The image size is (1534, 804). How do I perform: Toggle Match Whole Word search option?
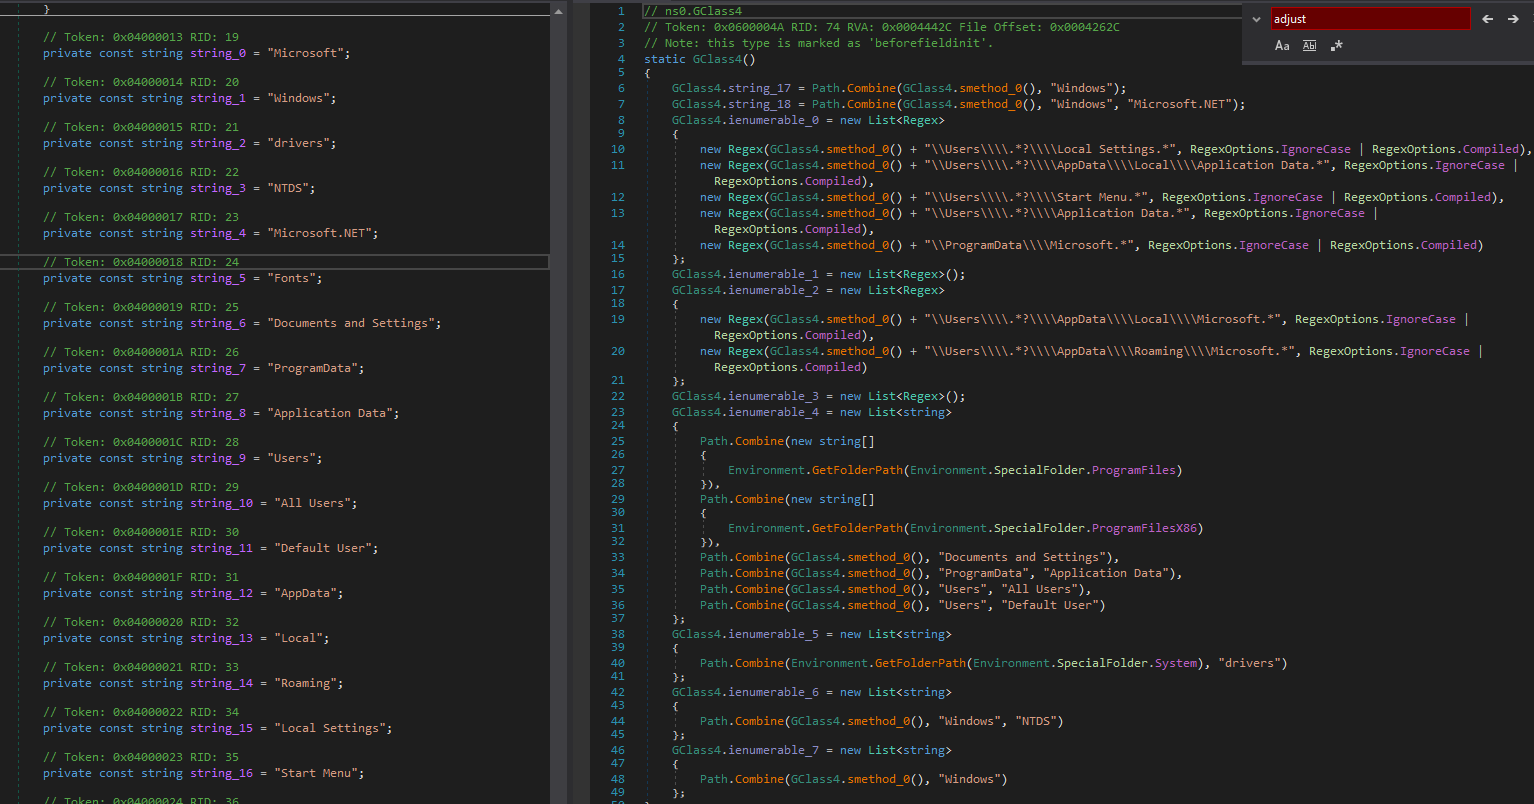coord(1309,46)
